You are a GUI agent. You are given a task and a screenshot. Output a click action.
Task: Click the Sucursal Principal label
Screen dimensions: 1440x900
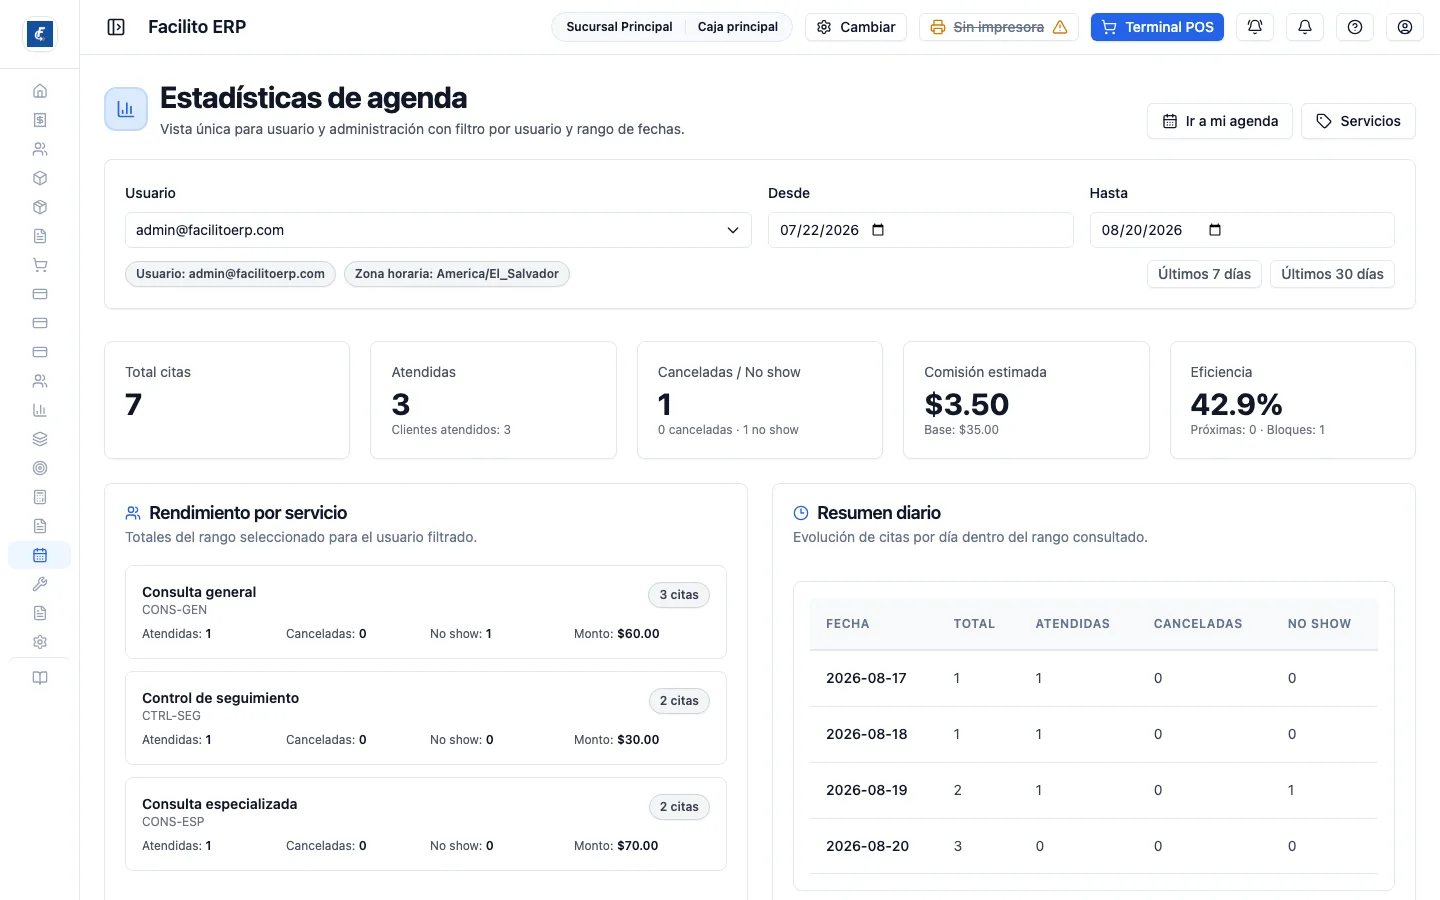pos(619,27)
